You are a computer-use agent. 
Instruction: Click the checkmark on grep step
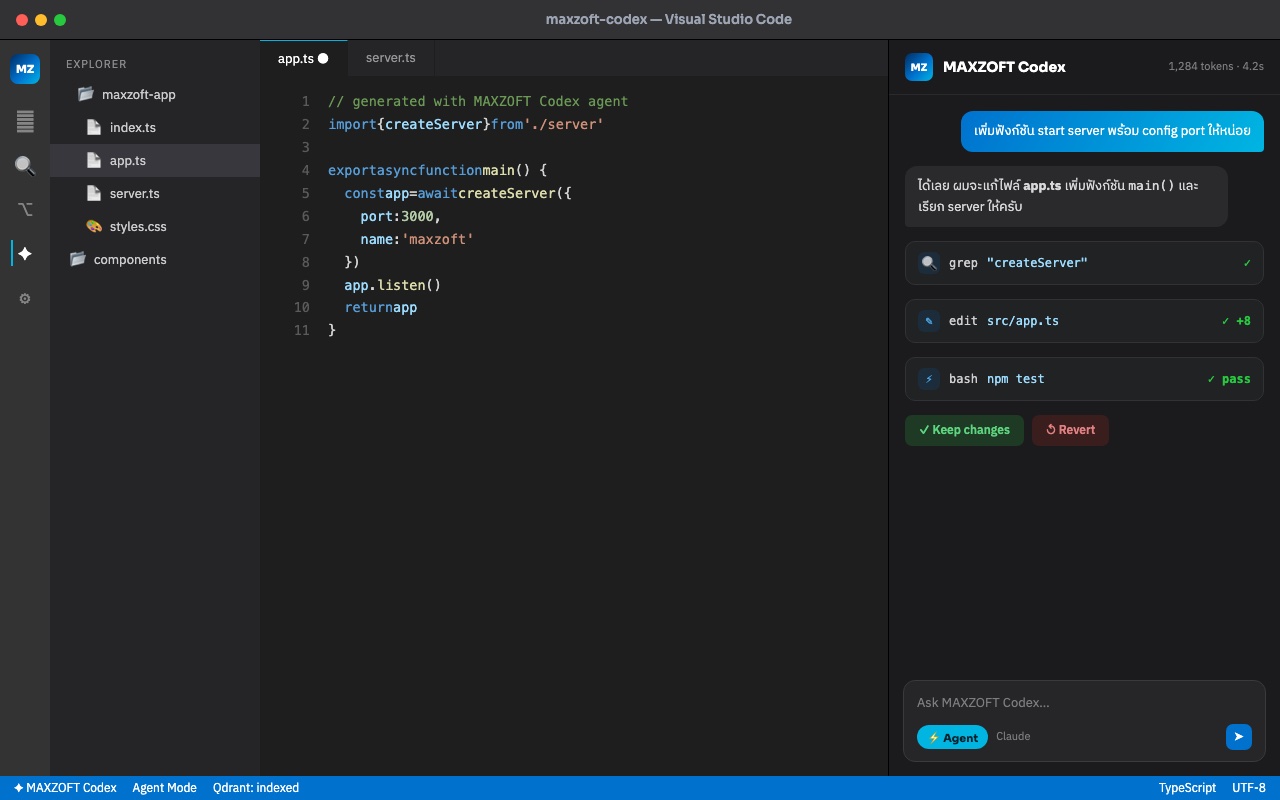(x=1247, y=263)
